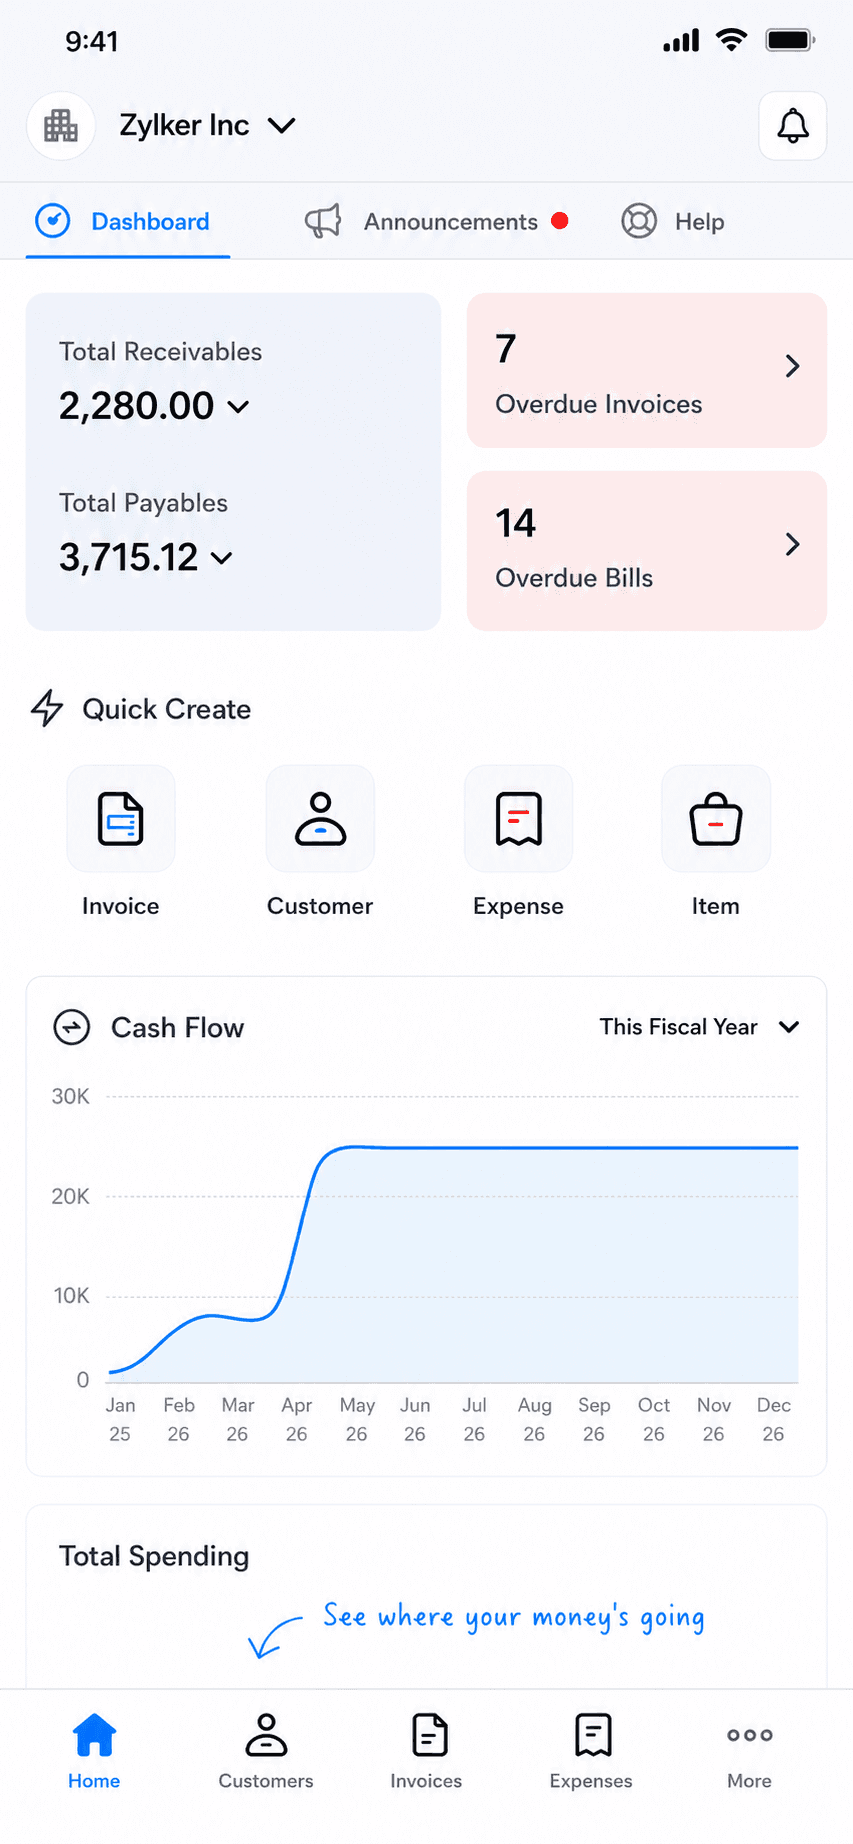Click the red Announcements notification dot
The width and height of the screenshot is (853, 1844).
click(560, 221)
